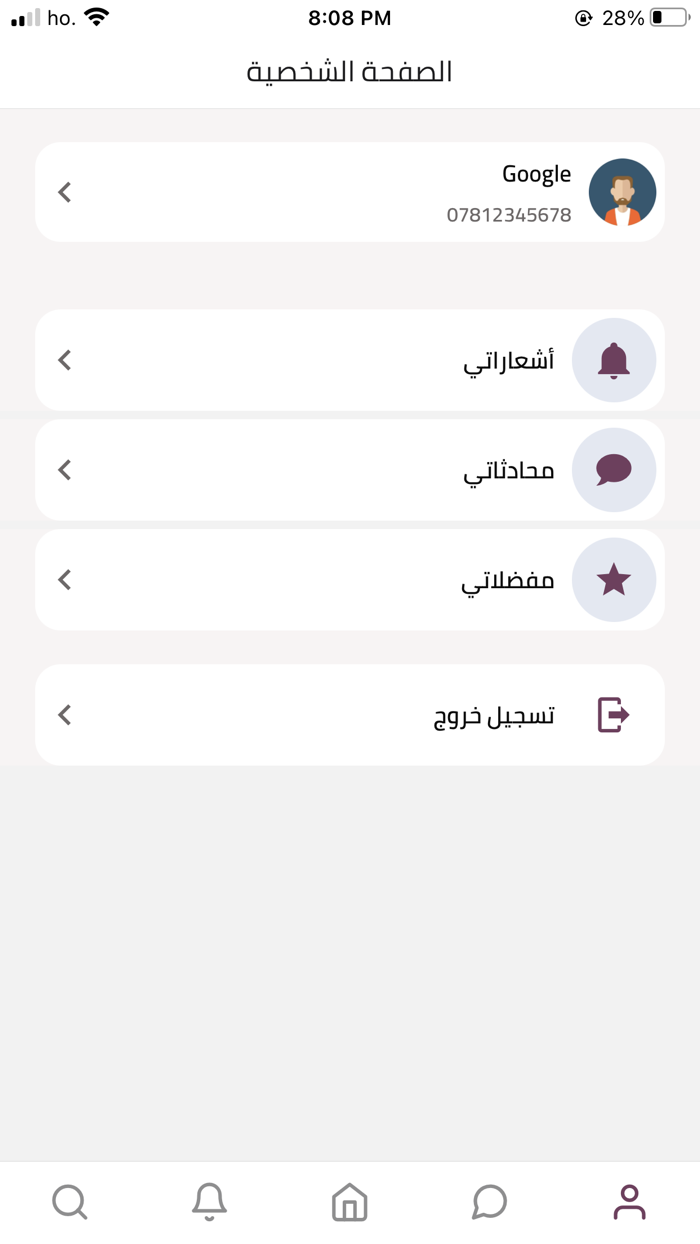700x1244 pixels.
Task: Open the تسجيل خروج row chevron
Action: 64,714
